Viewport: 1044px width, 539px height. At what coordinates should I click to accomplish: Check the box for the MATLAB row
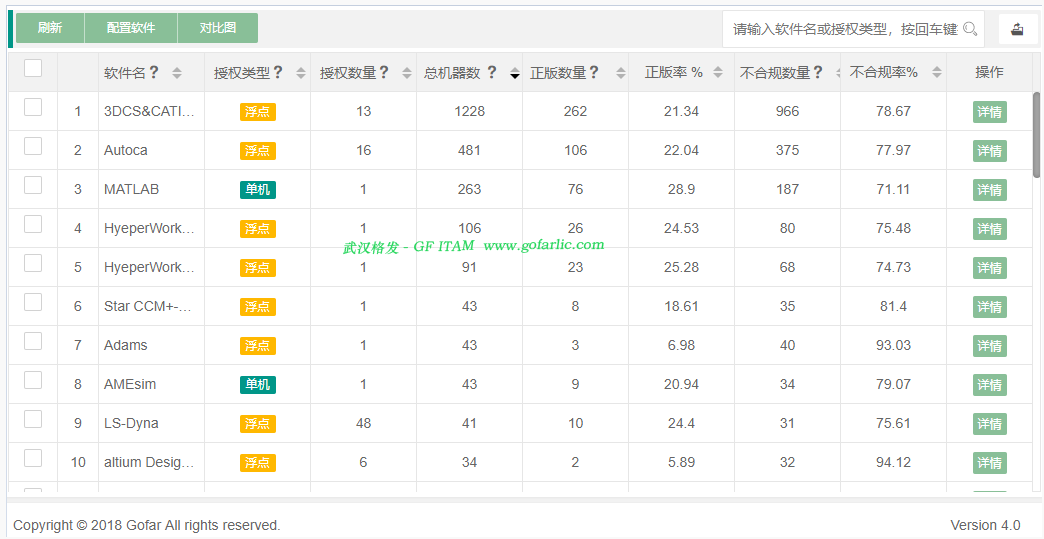click(33, 185)
